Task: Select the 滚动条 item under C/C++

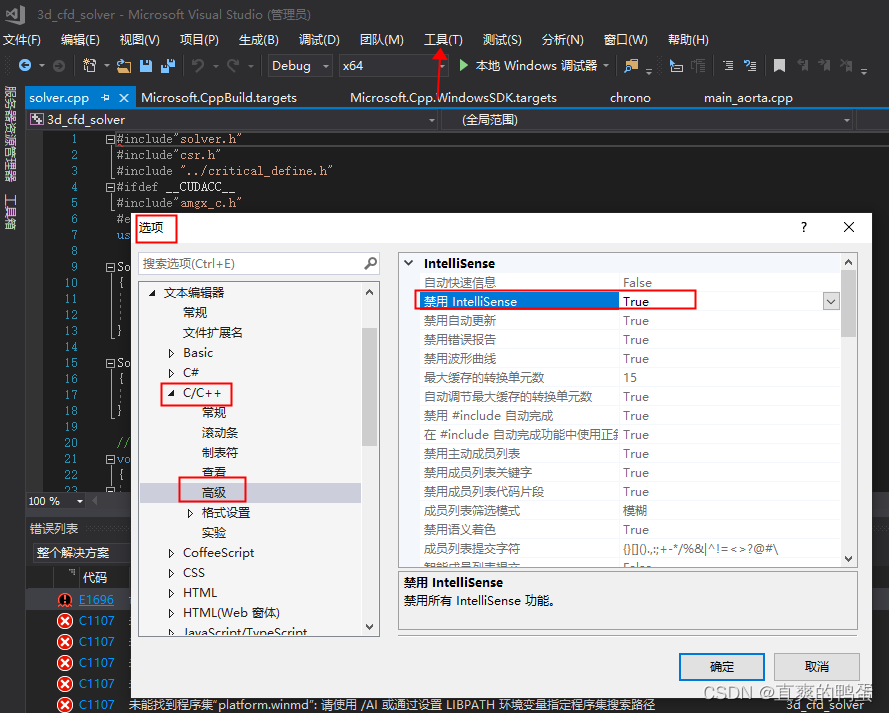Action: tap(220, 433)
